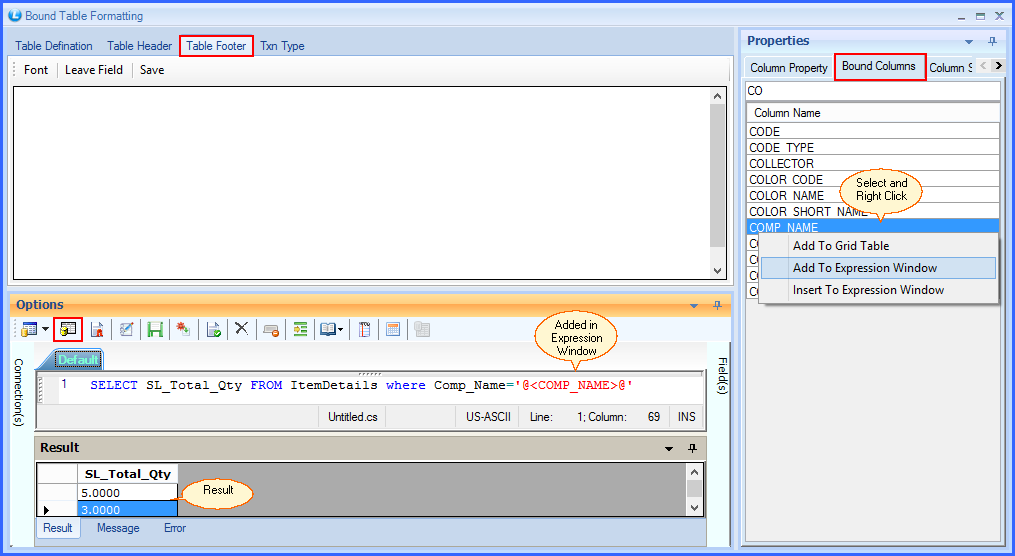Open the Result bottom tab

pyautogui.click(x=58, y=528)
